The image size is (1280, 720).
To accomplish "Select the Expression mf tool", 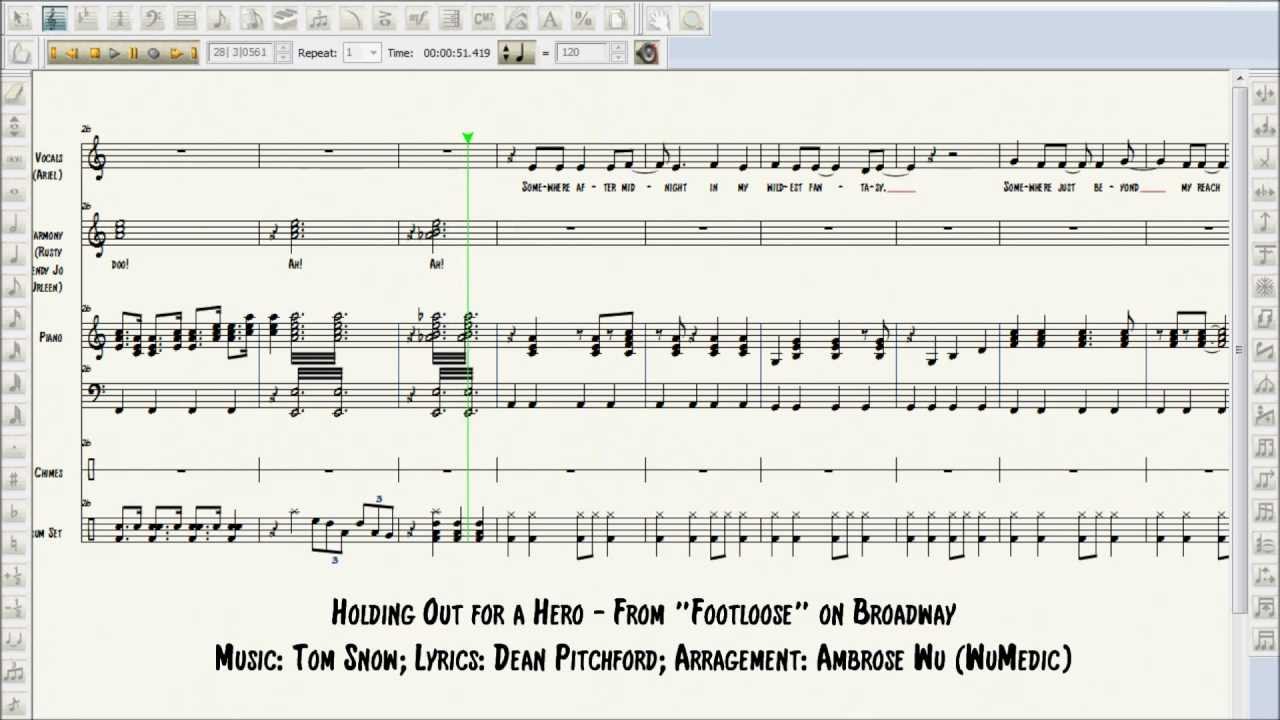I will pos(418,19).
